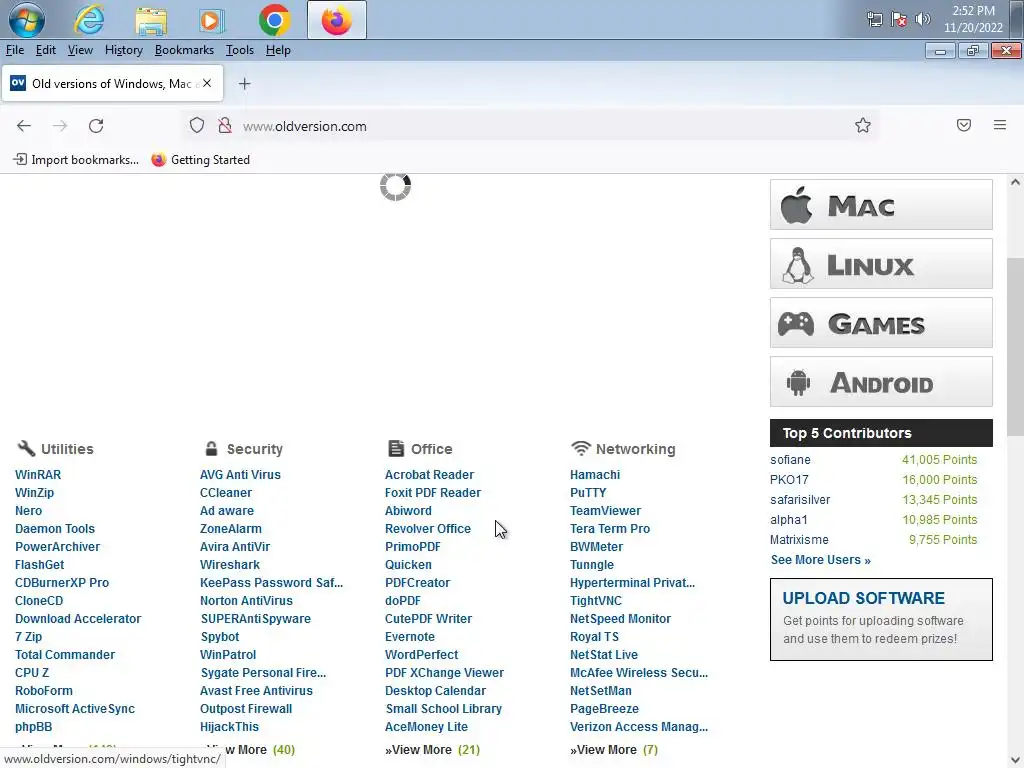Choose the Linux platform button

(x=881, y=264)
